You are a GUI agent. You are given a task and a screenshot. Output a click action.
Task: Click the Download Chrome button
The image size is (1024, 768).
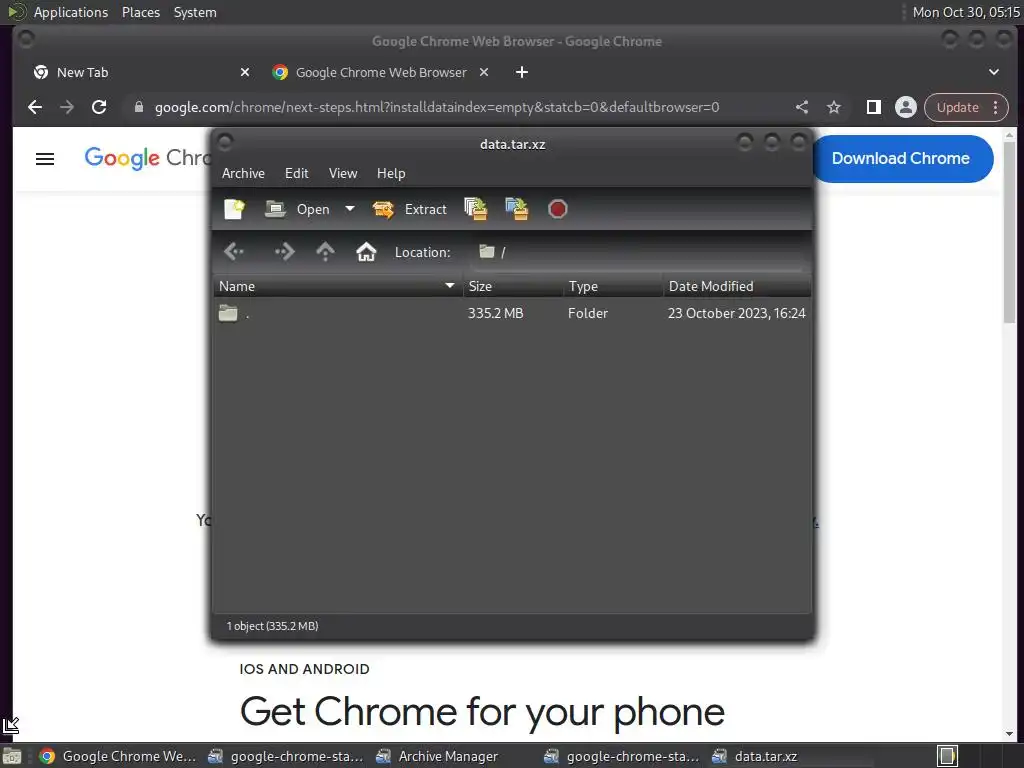tap(902, 159)
